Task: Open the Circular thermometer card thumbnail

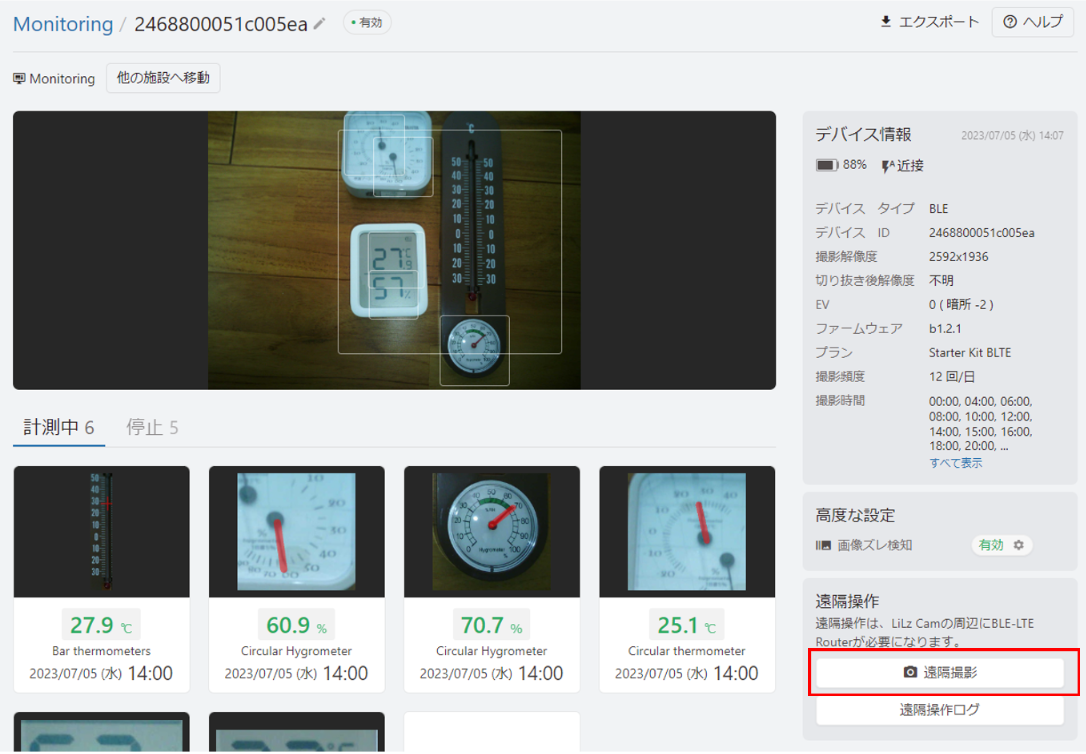Action: [x=687, y=531]
